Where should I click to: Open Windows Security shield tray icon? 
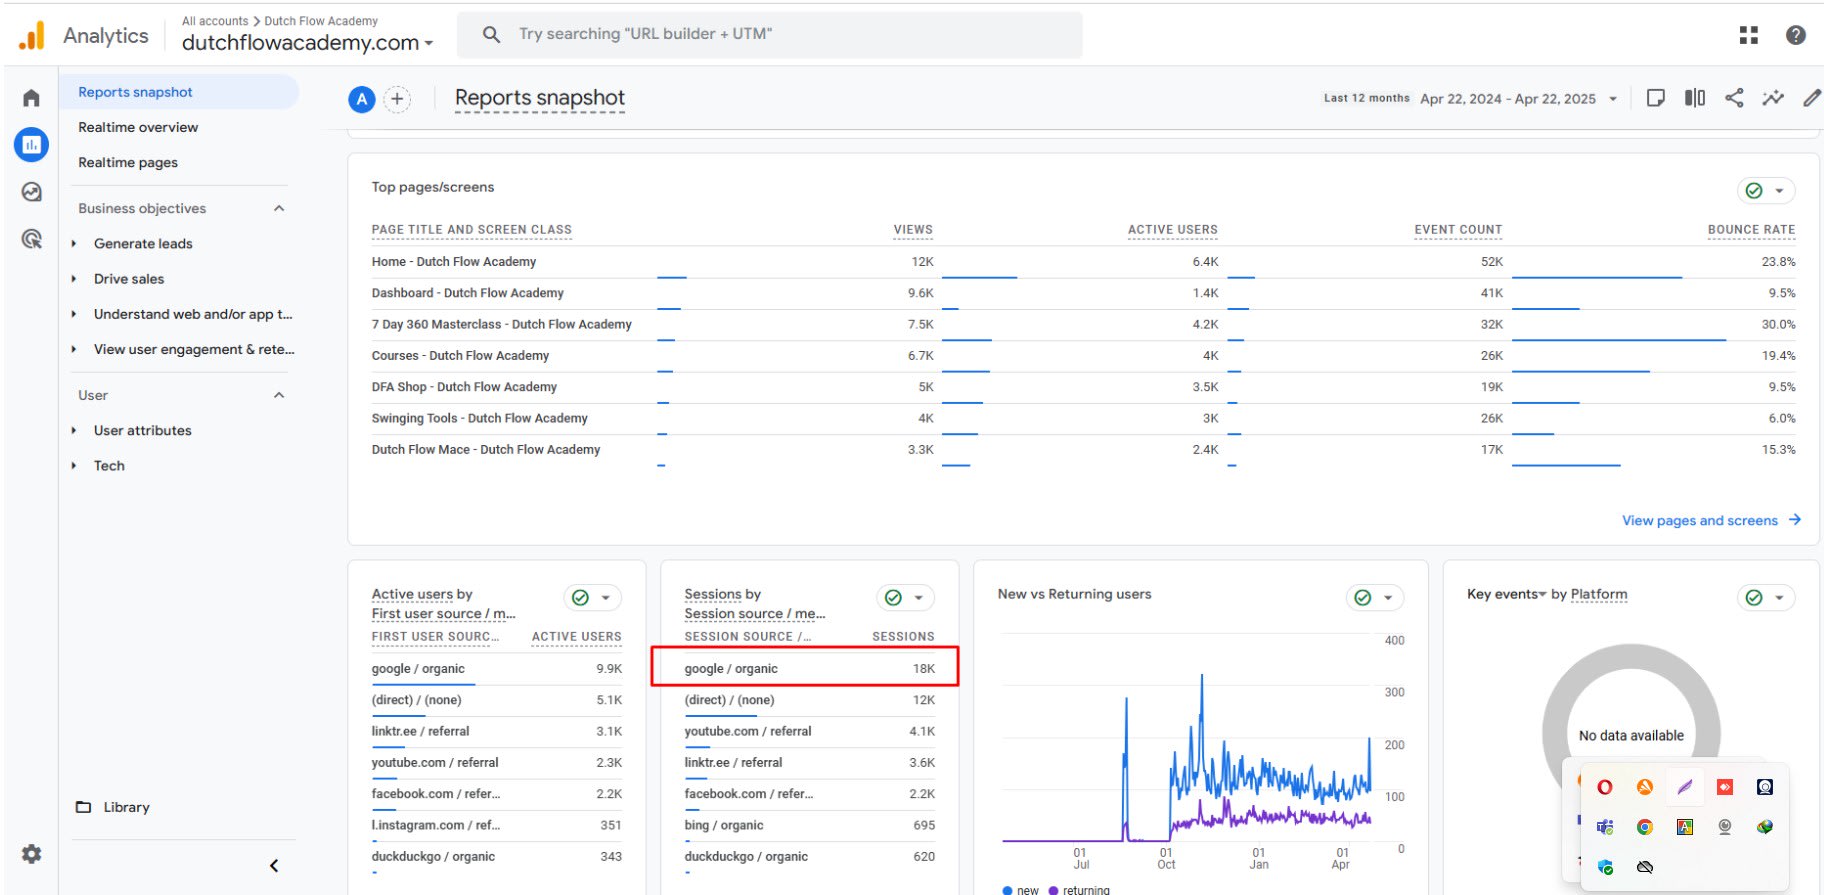click(1604, 867)
